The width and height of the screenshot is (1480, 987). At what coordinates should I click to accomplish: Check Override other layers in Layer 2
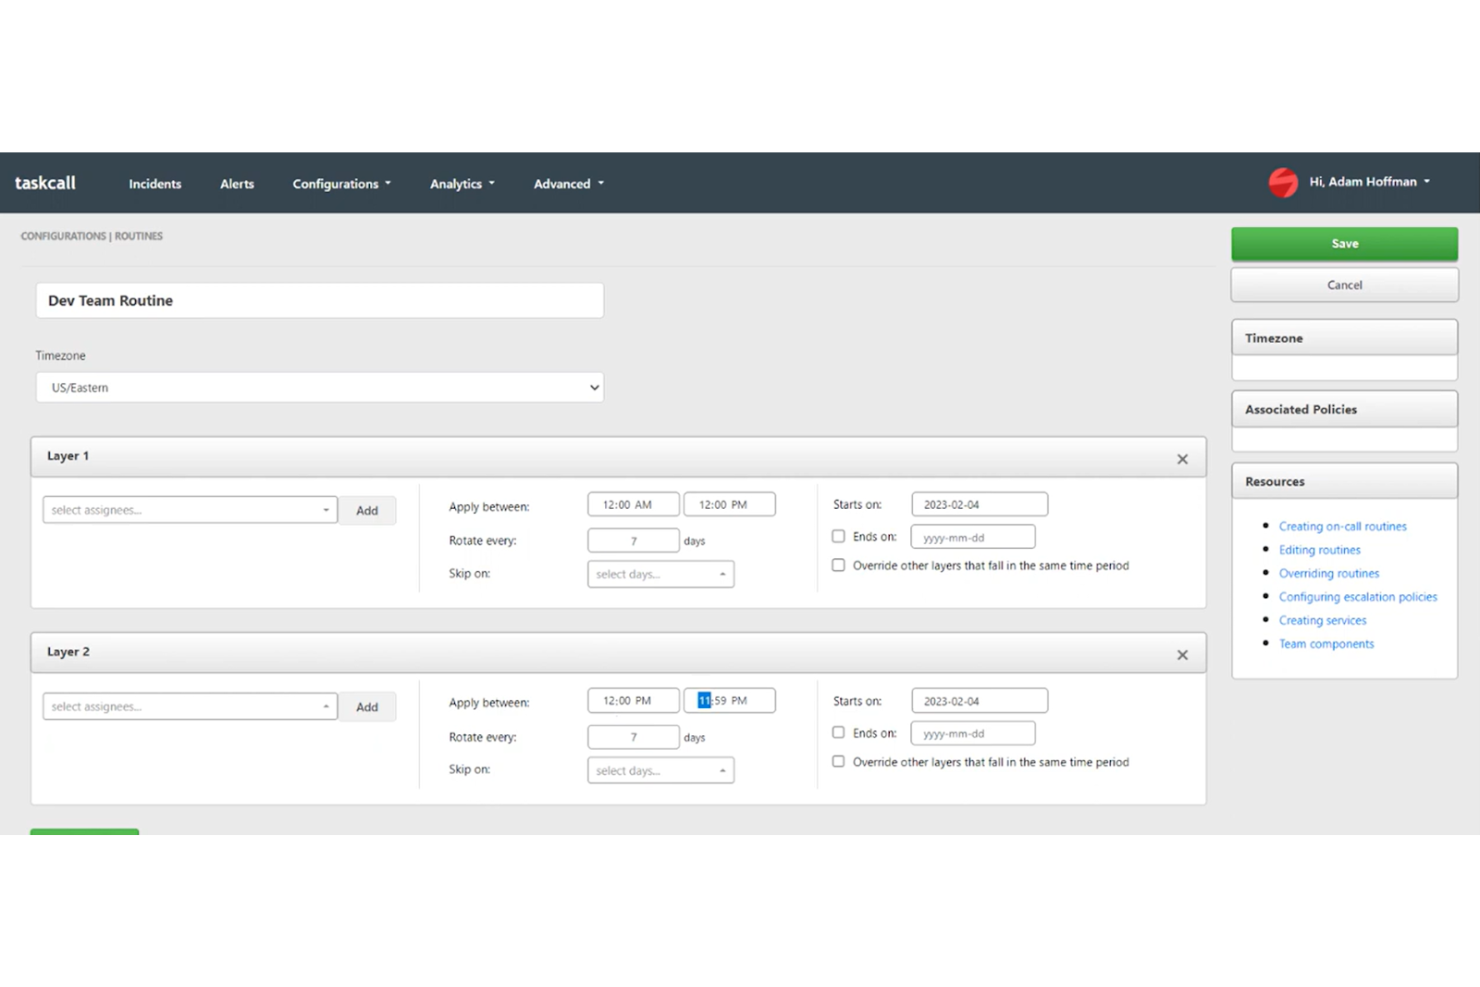pyautogui.click(x=838, y=761)
